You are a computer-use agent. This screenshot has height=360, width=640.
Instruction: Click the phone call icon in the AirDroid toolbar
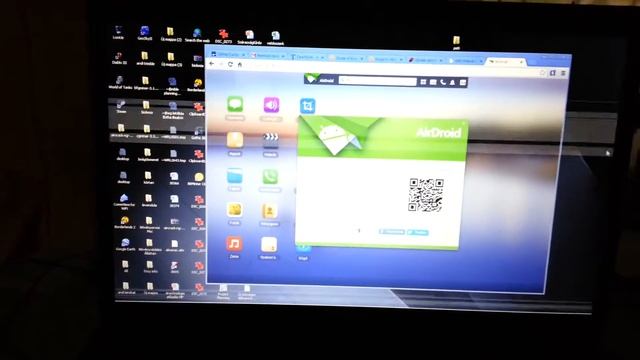tap(443, 82)
